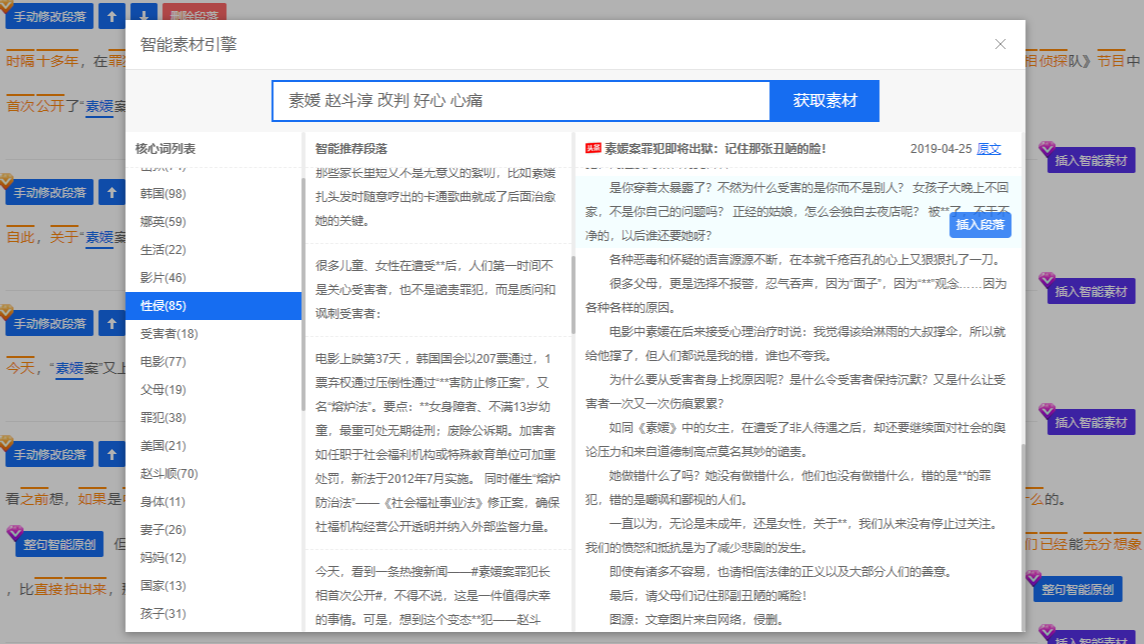Click the 插入段落 button
1144x644 pixels.
[x=980, y=225]
